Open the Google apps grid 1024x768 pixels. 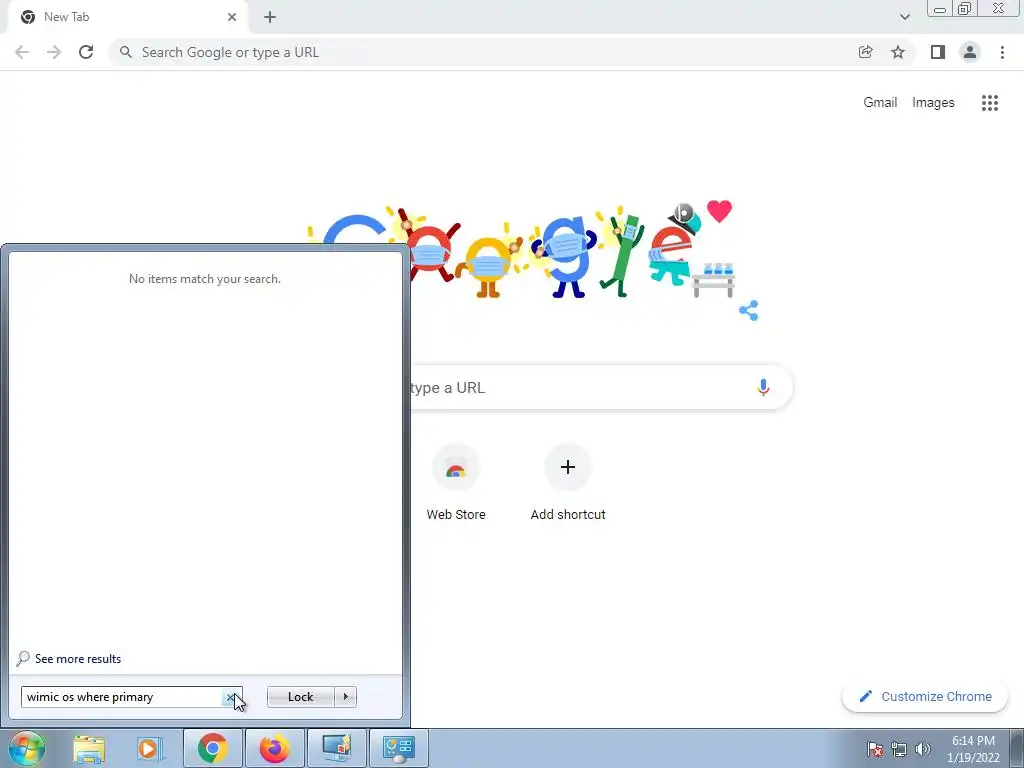tap(989, 103)
